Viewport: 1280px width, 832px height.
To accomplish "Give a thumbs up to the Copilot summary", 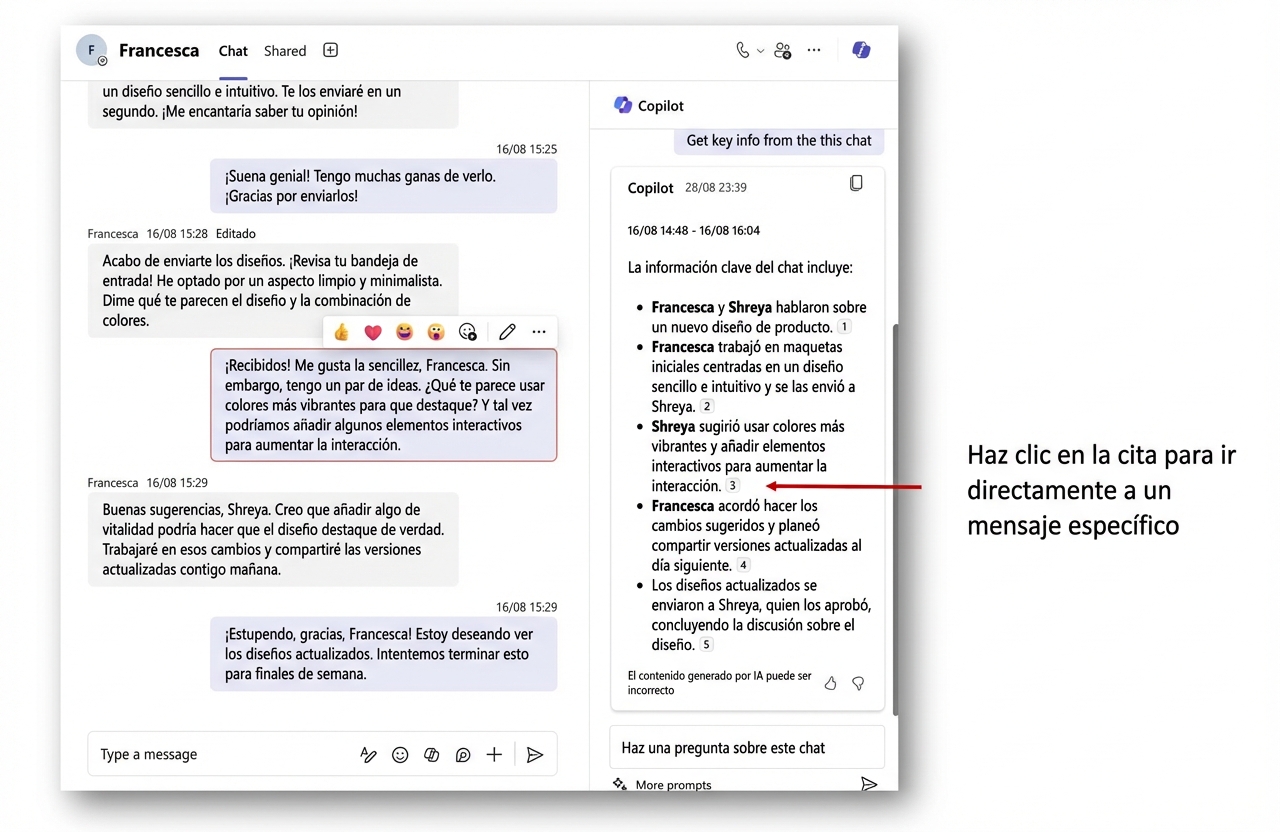I will (830, 683).
